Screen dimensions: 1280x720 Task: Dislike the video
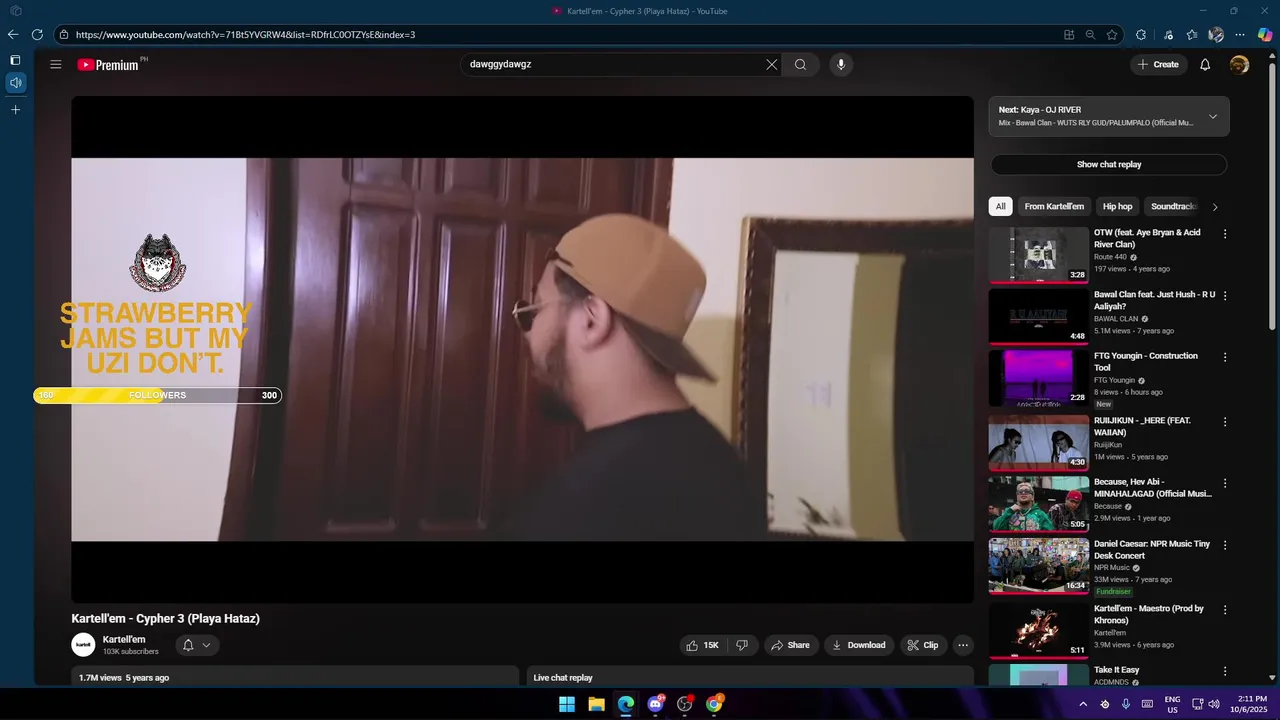pyautogui.click(x=742, y=645)
